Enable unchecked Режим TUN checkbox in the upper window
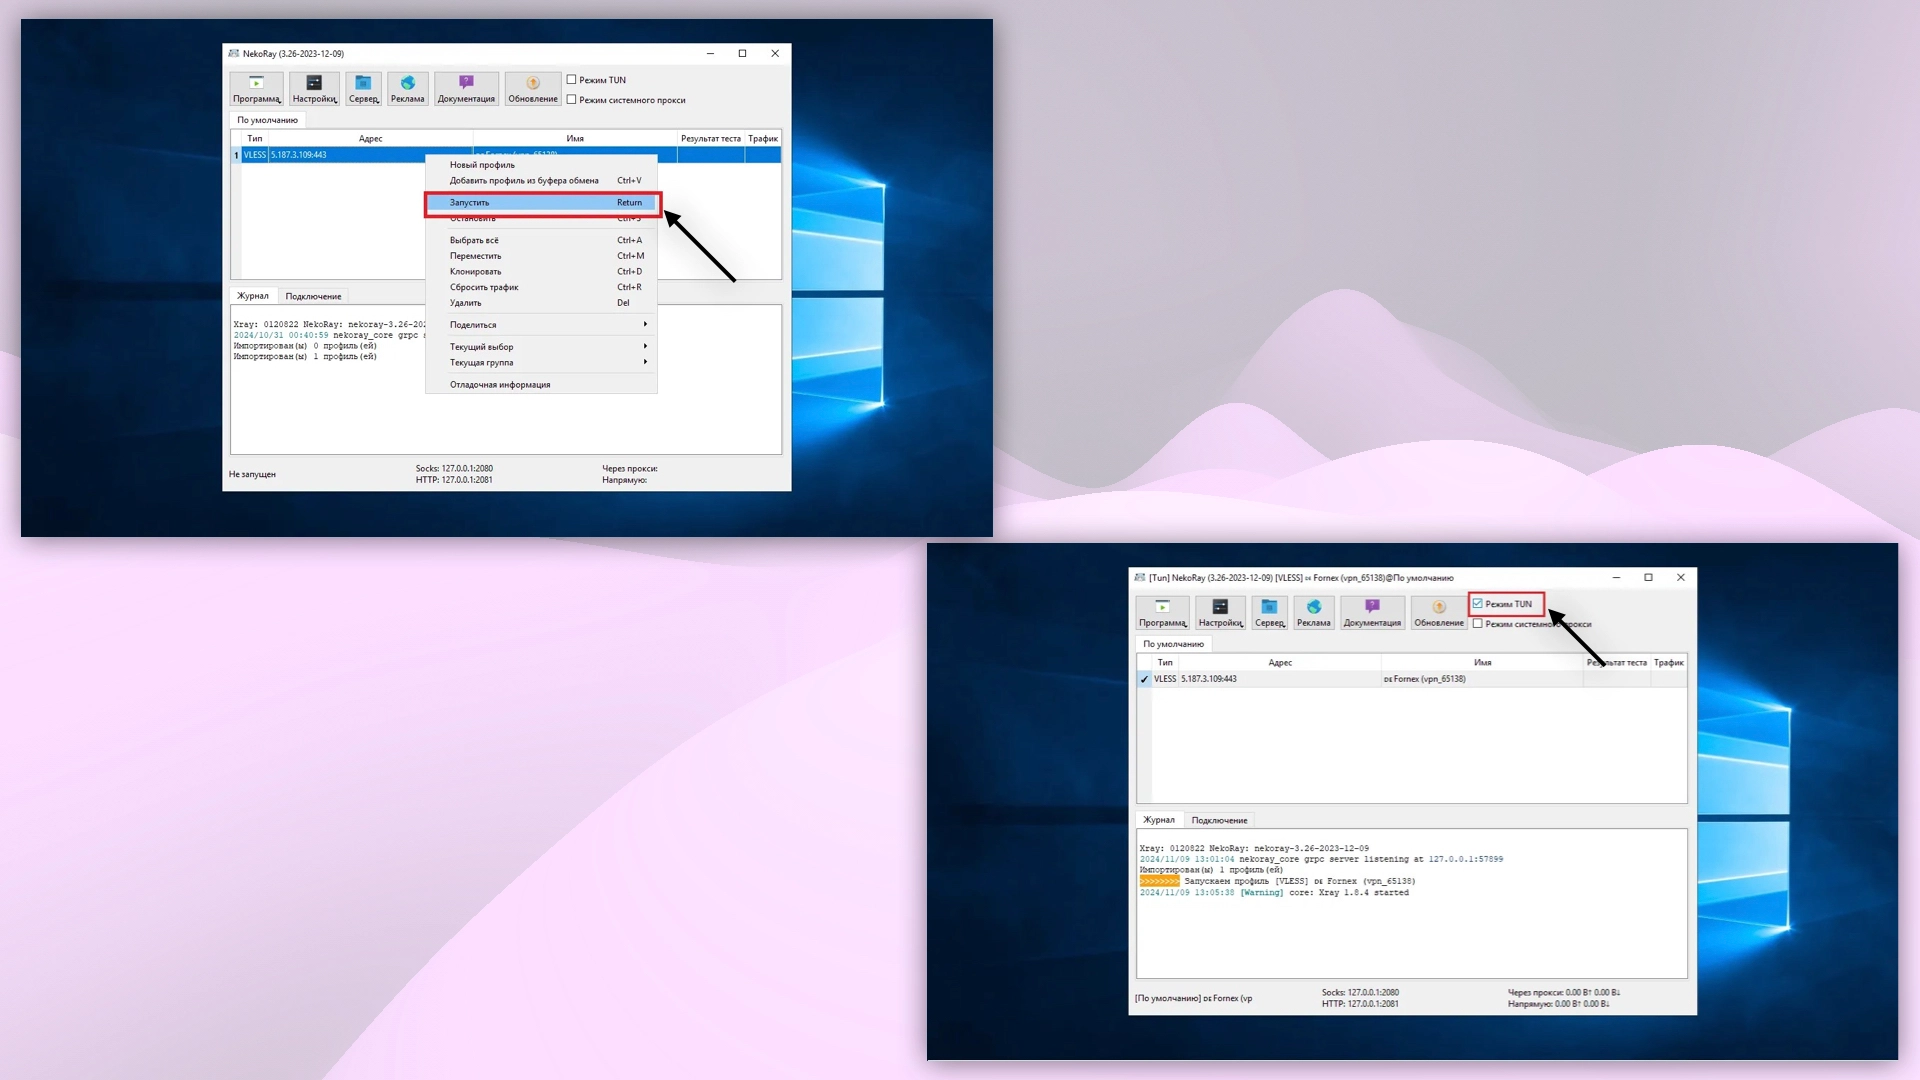1920x1080 pixels. click(x=572, y=80)
